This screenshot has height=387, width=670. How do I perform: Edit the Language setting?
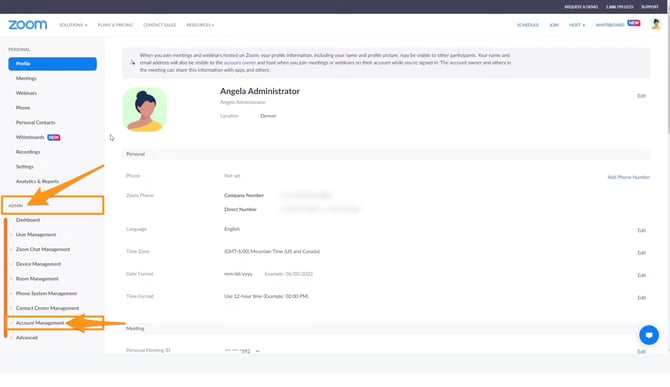click(x=641, y=231)
